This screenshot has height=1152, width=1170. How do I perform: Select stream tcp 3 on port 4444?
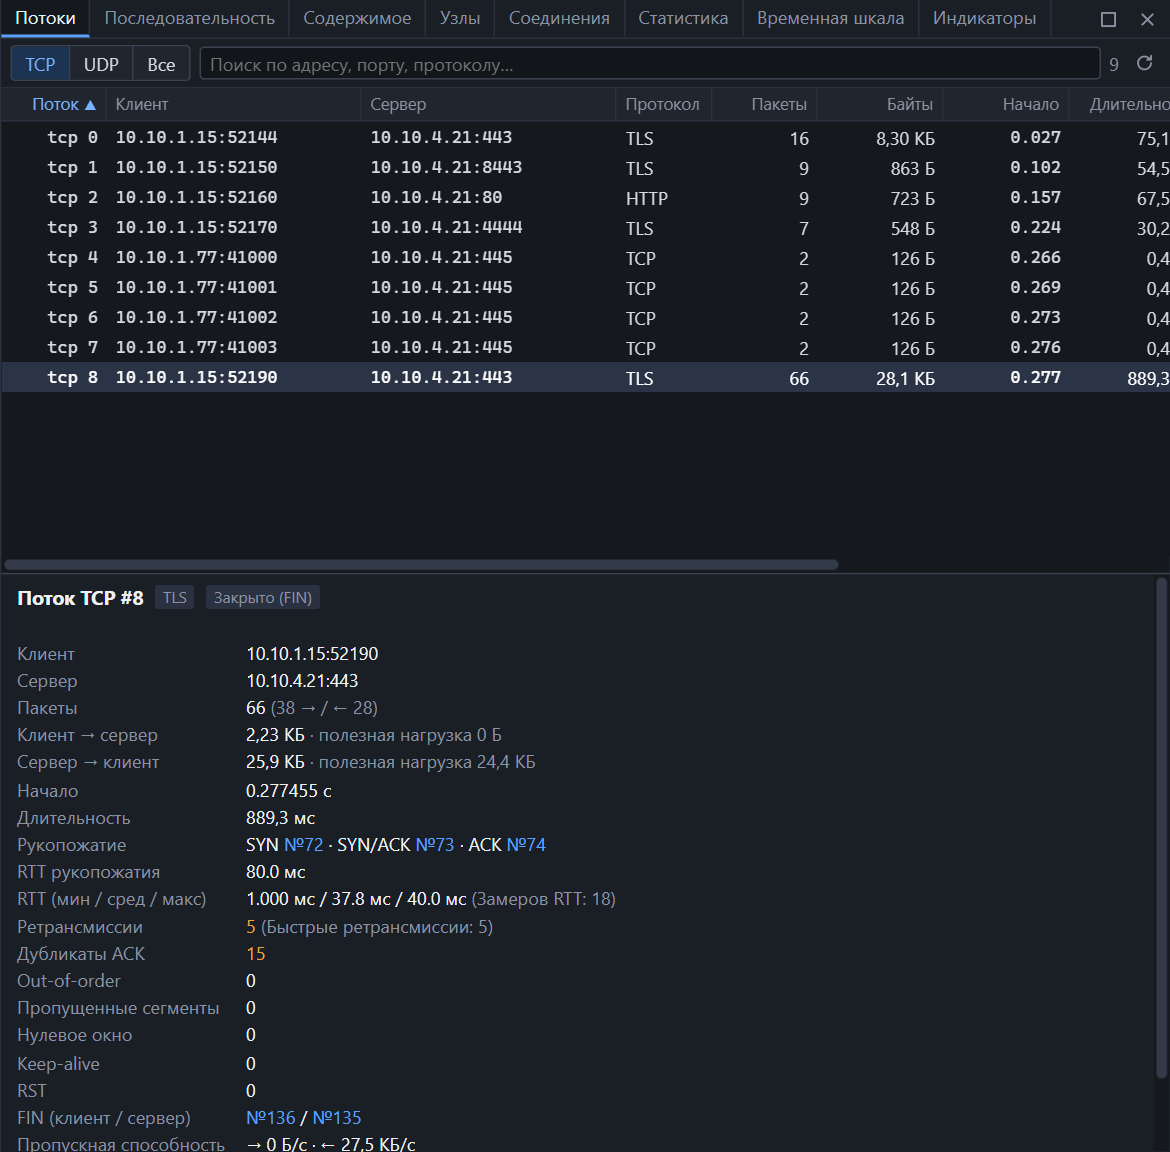tap(586, 228)
